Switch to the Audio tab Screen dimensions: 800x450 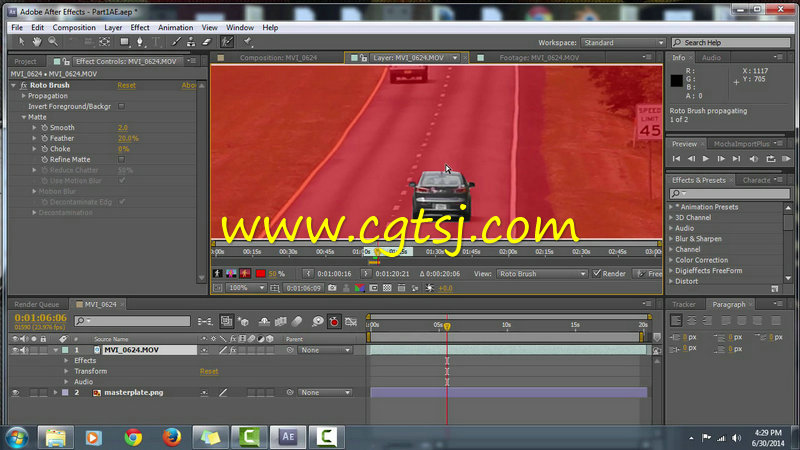click(x=711, y=58)
